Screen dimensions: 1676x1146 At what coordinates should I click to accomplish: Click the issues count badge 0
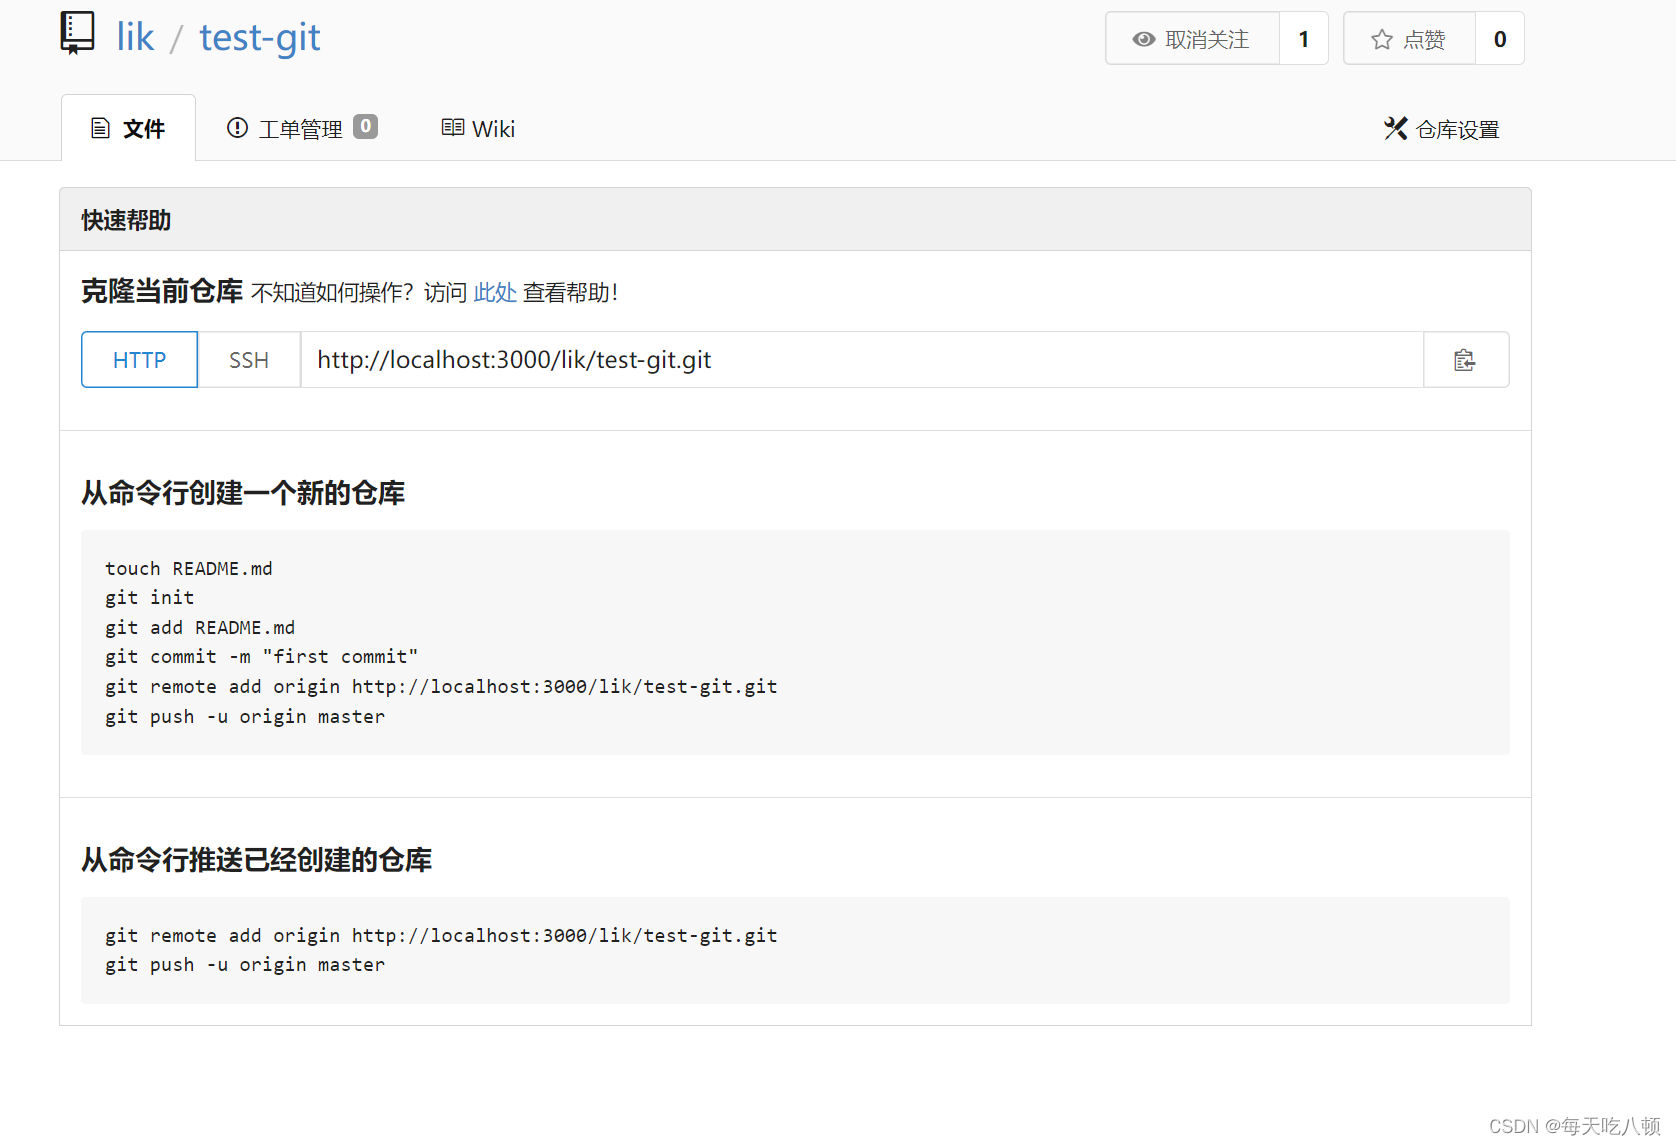coord(366,126)
